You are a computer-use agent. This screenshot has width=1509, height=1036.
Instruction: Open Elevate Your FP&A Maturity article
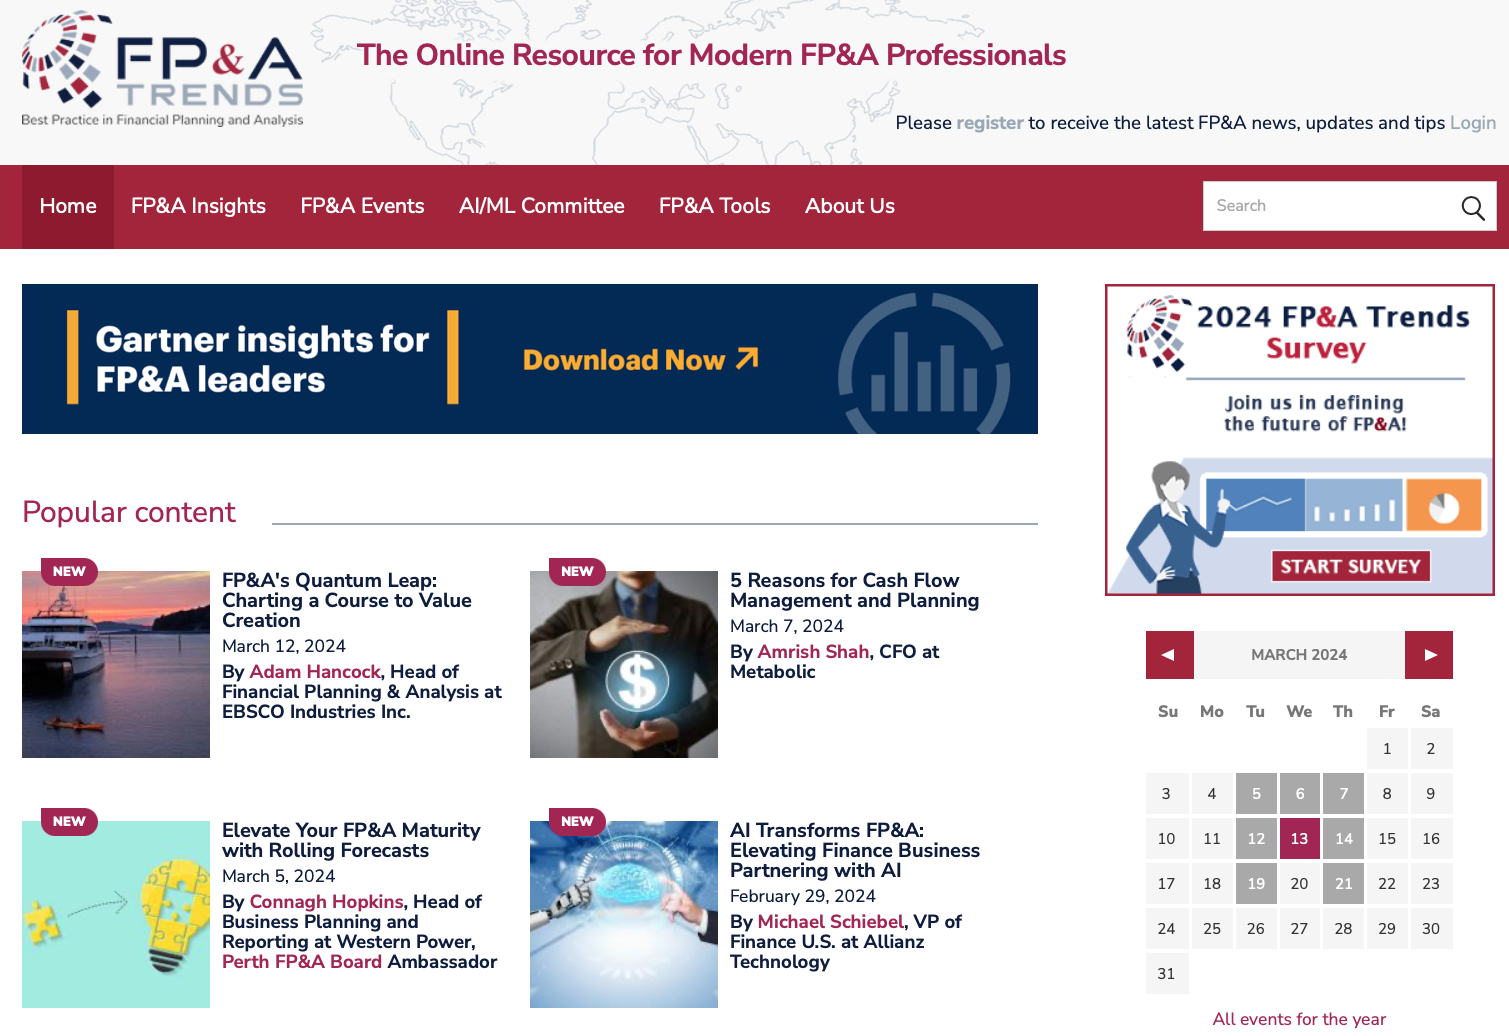tap(351, 840)
